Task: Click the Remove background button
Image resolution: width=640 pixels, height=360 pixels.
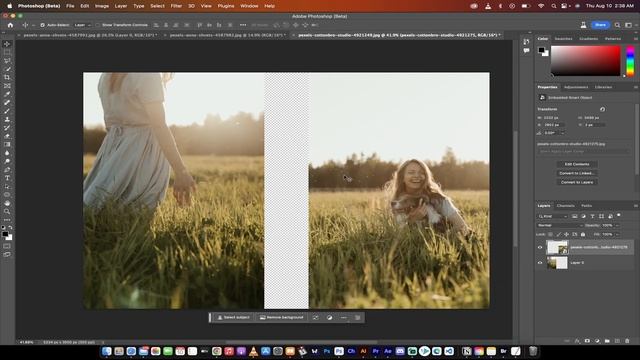Action: coord(282,317)
